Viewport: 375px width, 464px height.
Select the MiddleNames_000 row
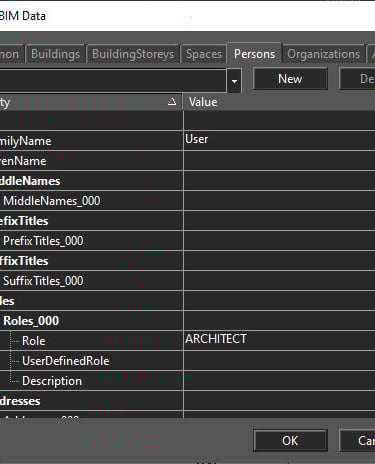click(91, 201)
